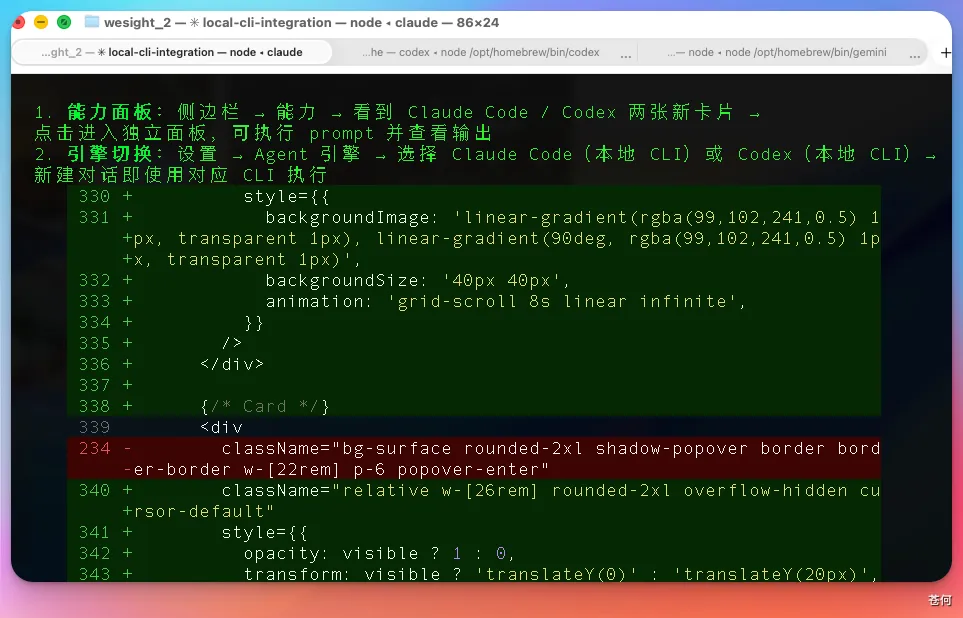Switch to the codex node tab
This screenshot has width=963, height=618.
coord(480,53)
